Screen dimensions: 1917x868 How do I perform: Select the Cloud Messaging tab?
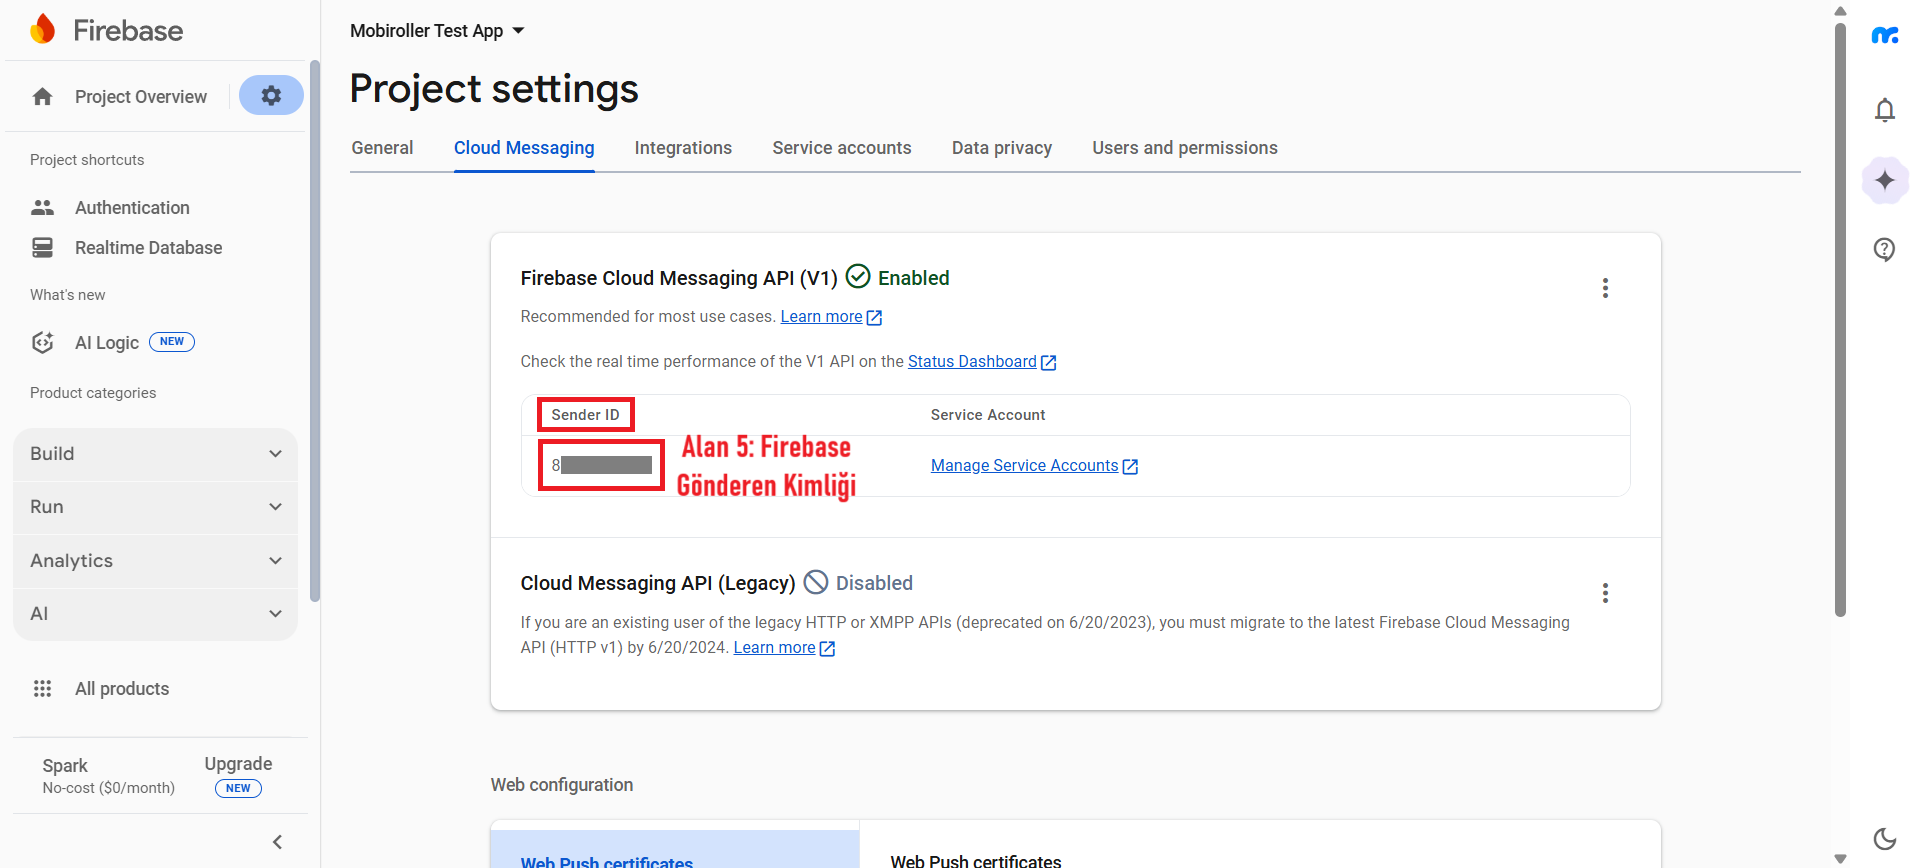(524, 148)
